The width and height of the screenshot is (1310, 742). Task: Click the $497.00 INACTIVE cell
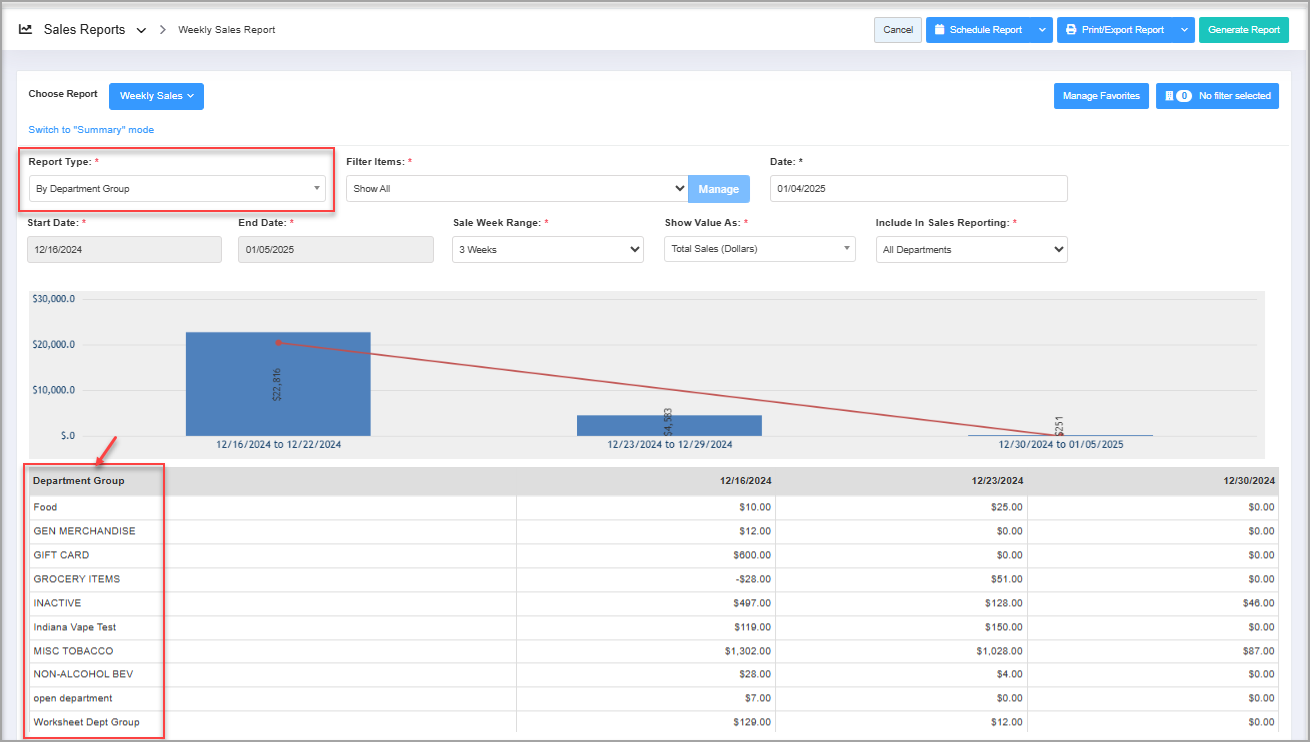[x=753, y=603]
